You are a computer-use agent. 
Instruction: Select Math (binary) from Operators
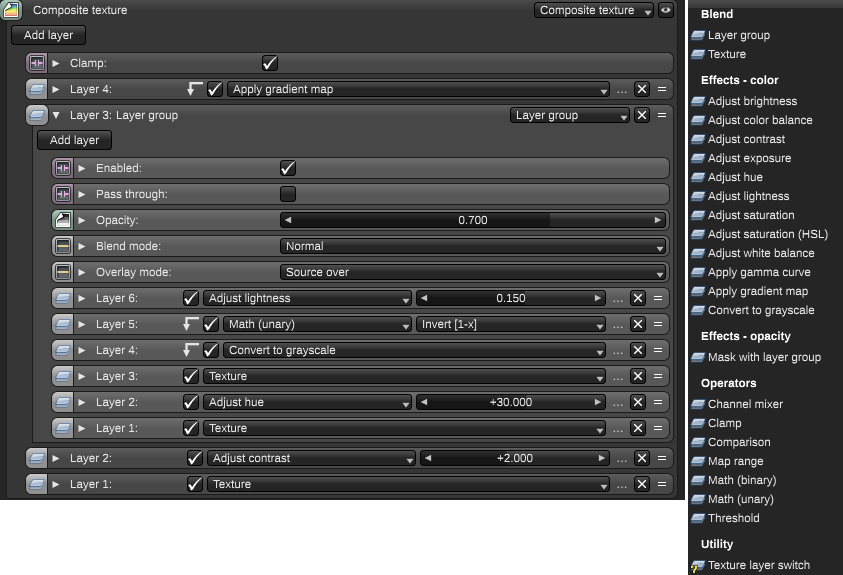(741, 480)
